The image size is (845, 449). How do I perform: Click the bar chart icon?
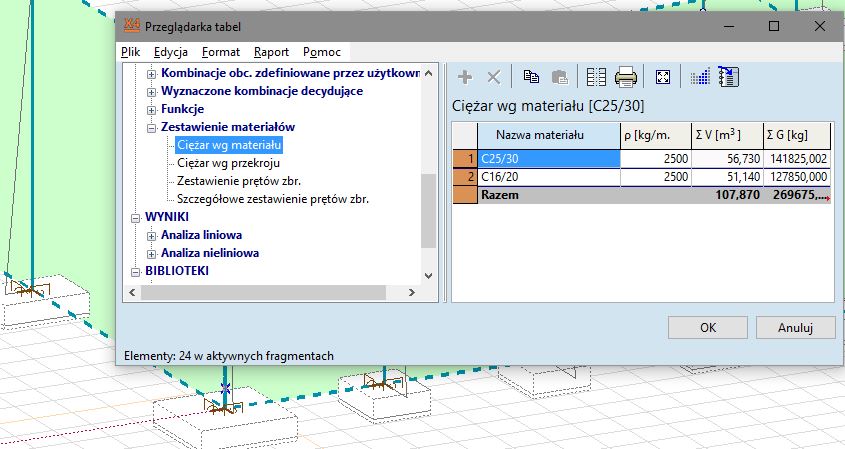click(699, 77)
